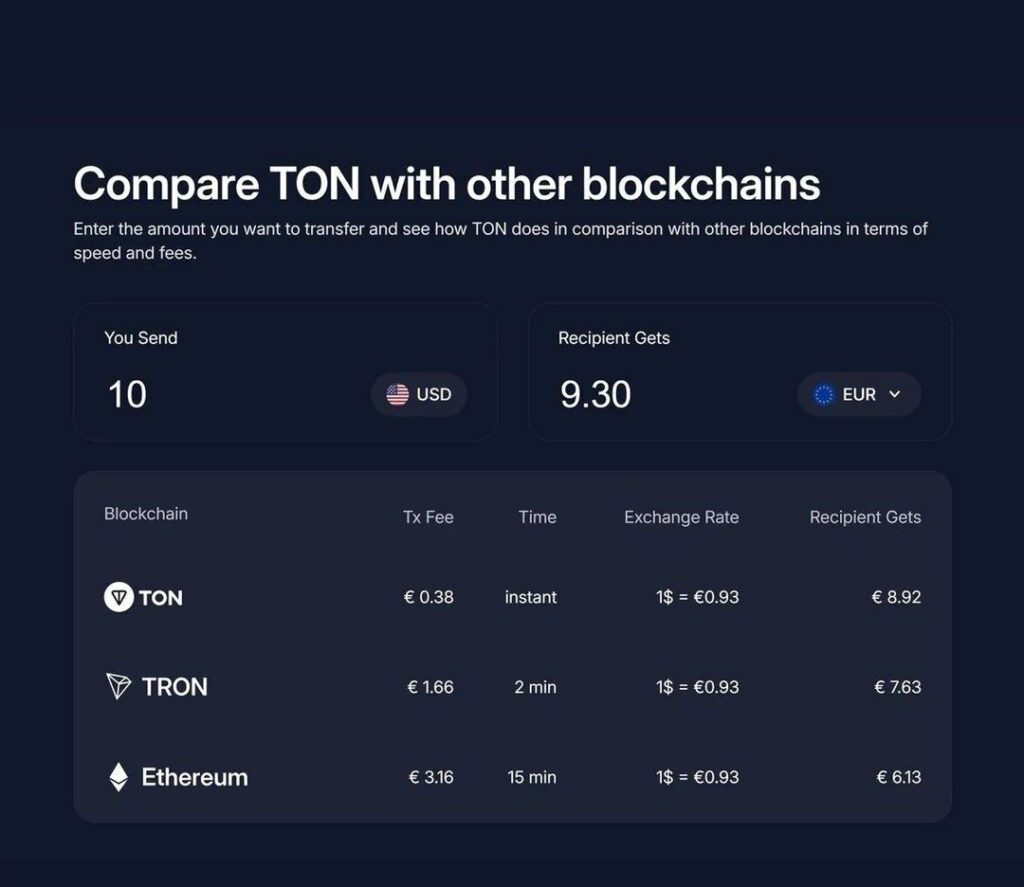Click TRON's 2 min time value
The height and width of the screenshot is (887, 1024).
point(535,687)
